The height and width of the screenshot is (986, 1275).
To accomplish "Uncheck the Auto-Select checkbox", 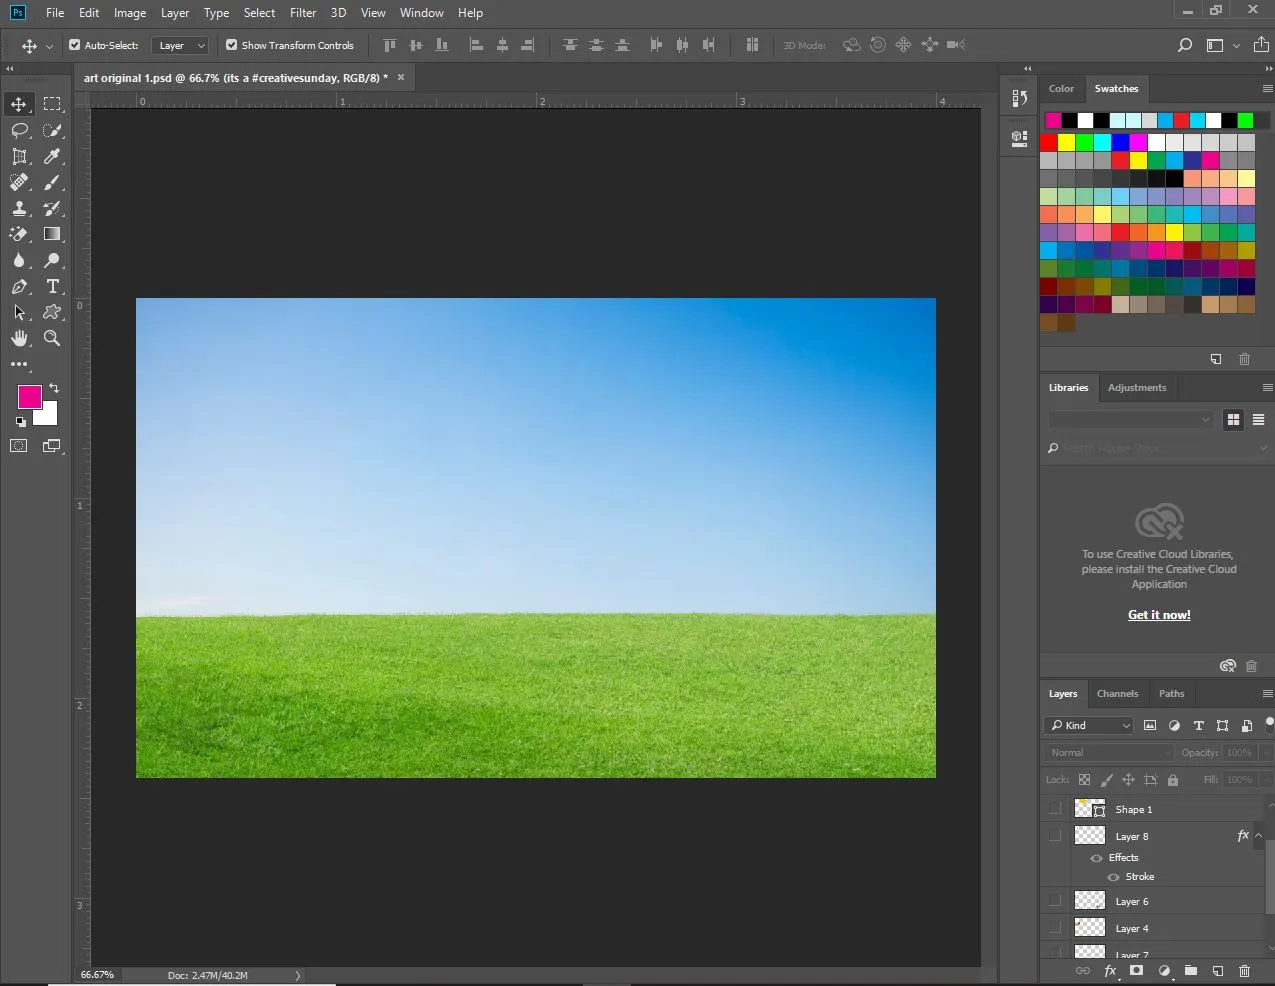I will [x=75, y=45].
